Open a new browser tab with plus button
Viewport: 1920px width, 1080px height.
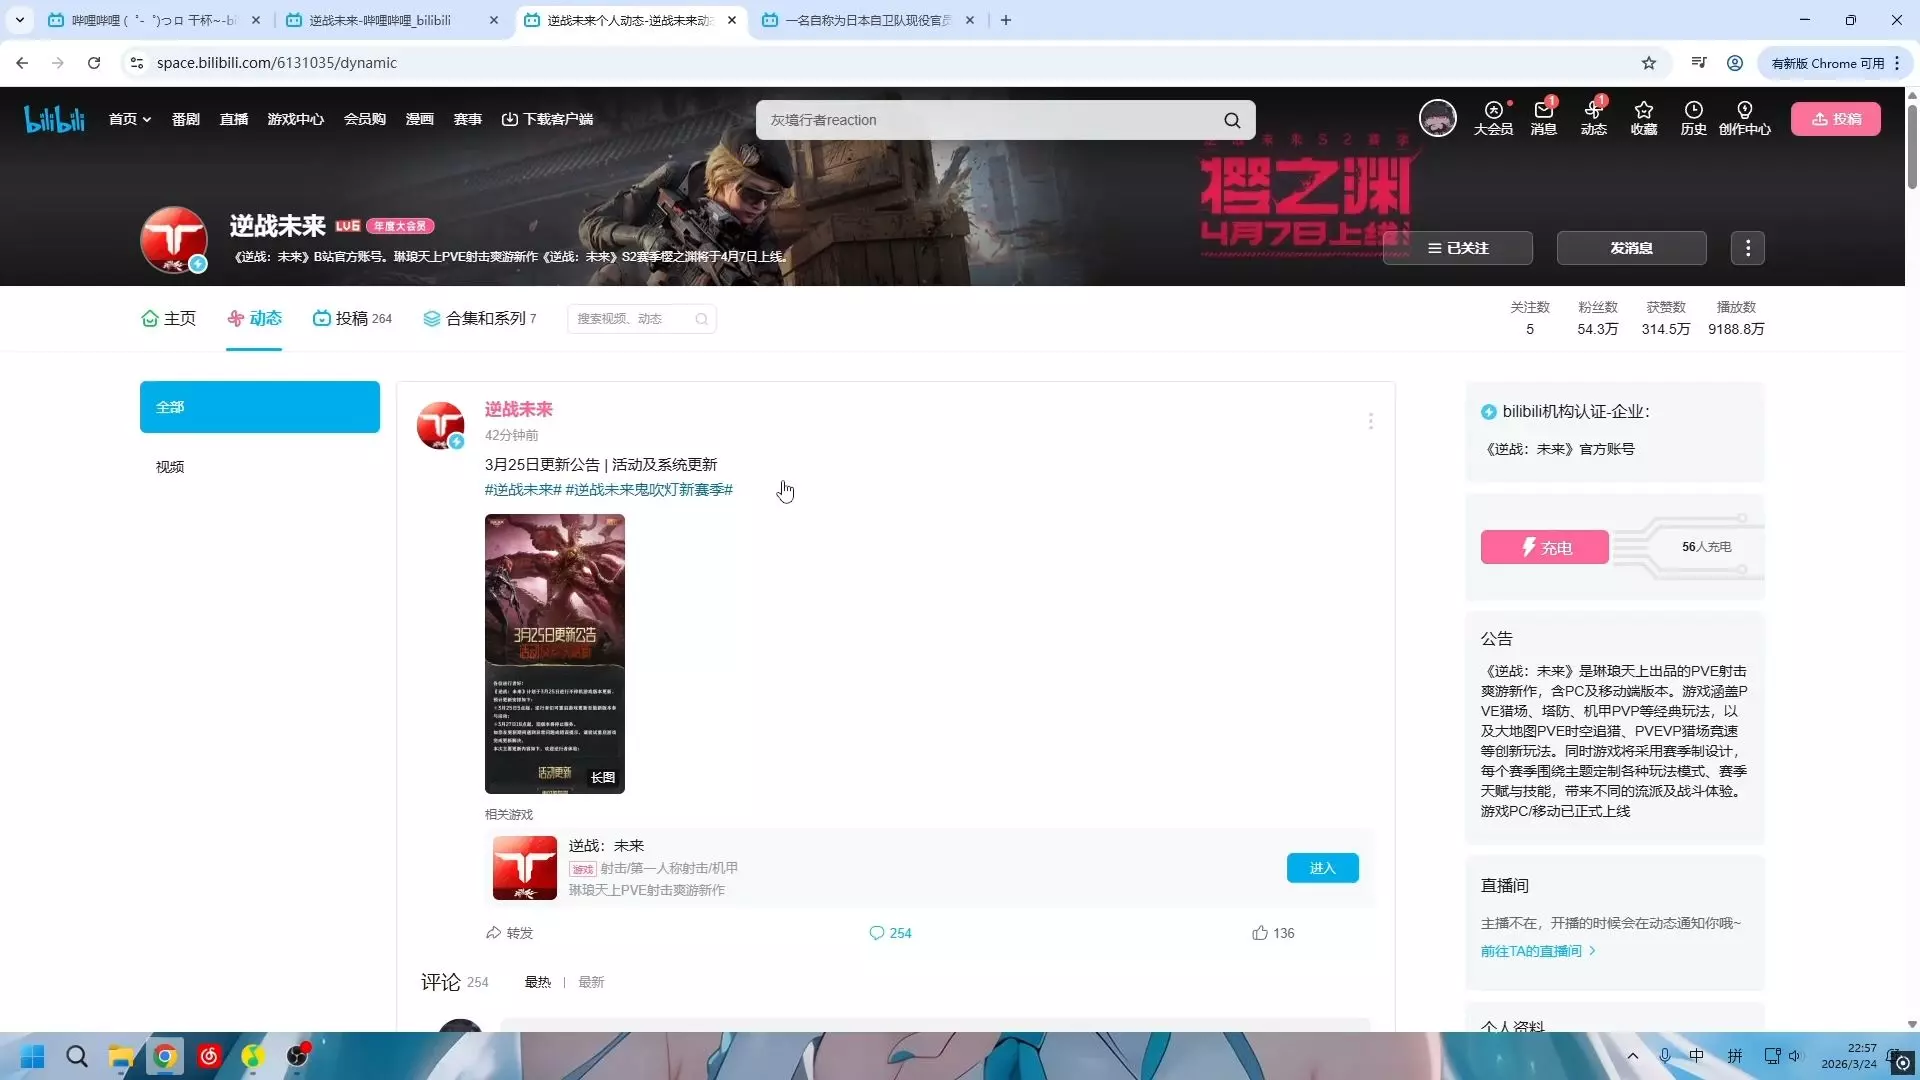pyautogui.click(x=1006, y=20)
